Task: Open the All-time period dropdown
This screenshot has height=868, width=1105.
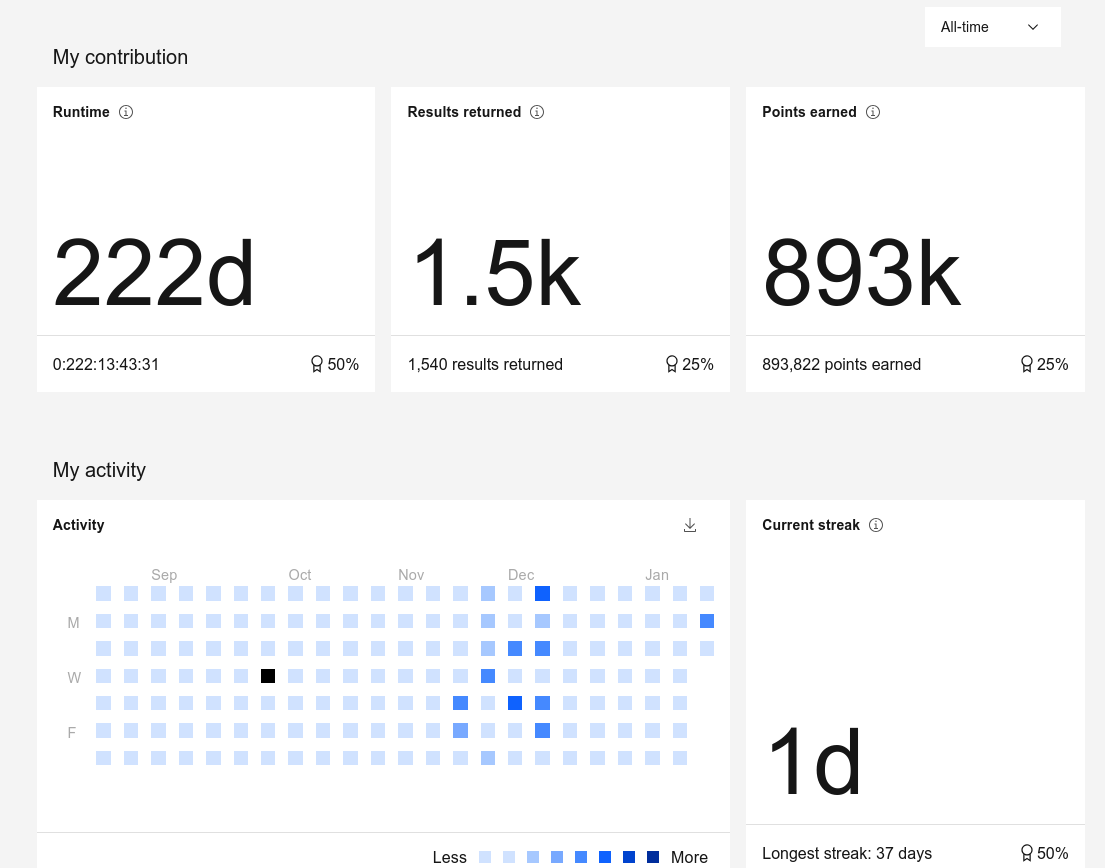Action: (x=992, y=27)
